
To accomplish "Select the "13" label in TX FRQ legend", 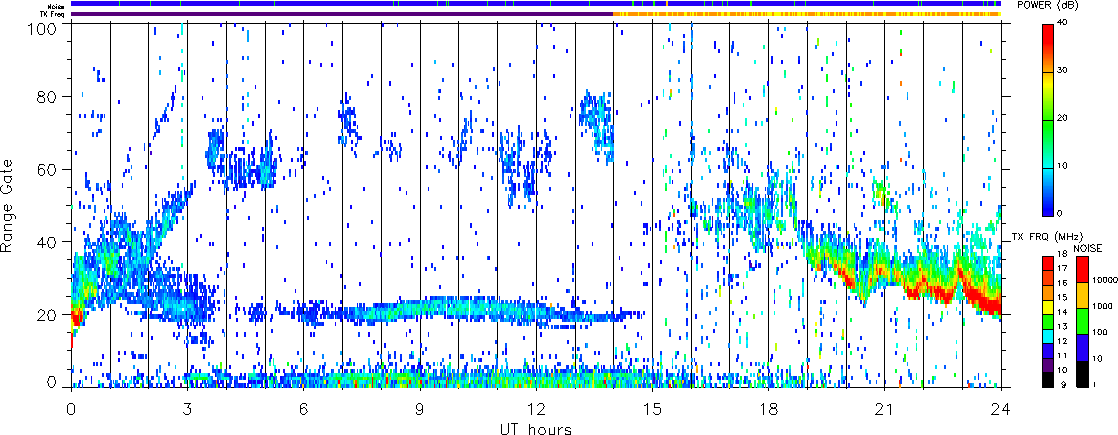I will [1062, 327].
